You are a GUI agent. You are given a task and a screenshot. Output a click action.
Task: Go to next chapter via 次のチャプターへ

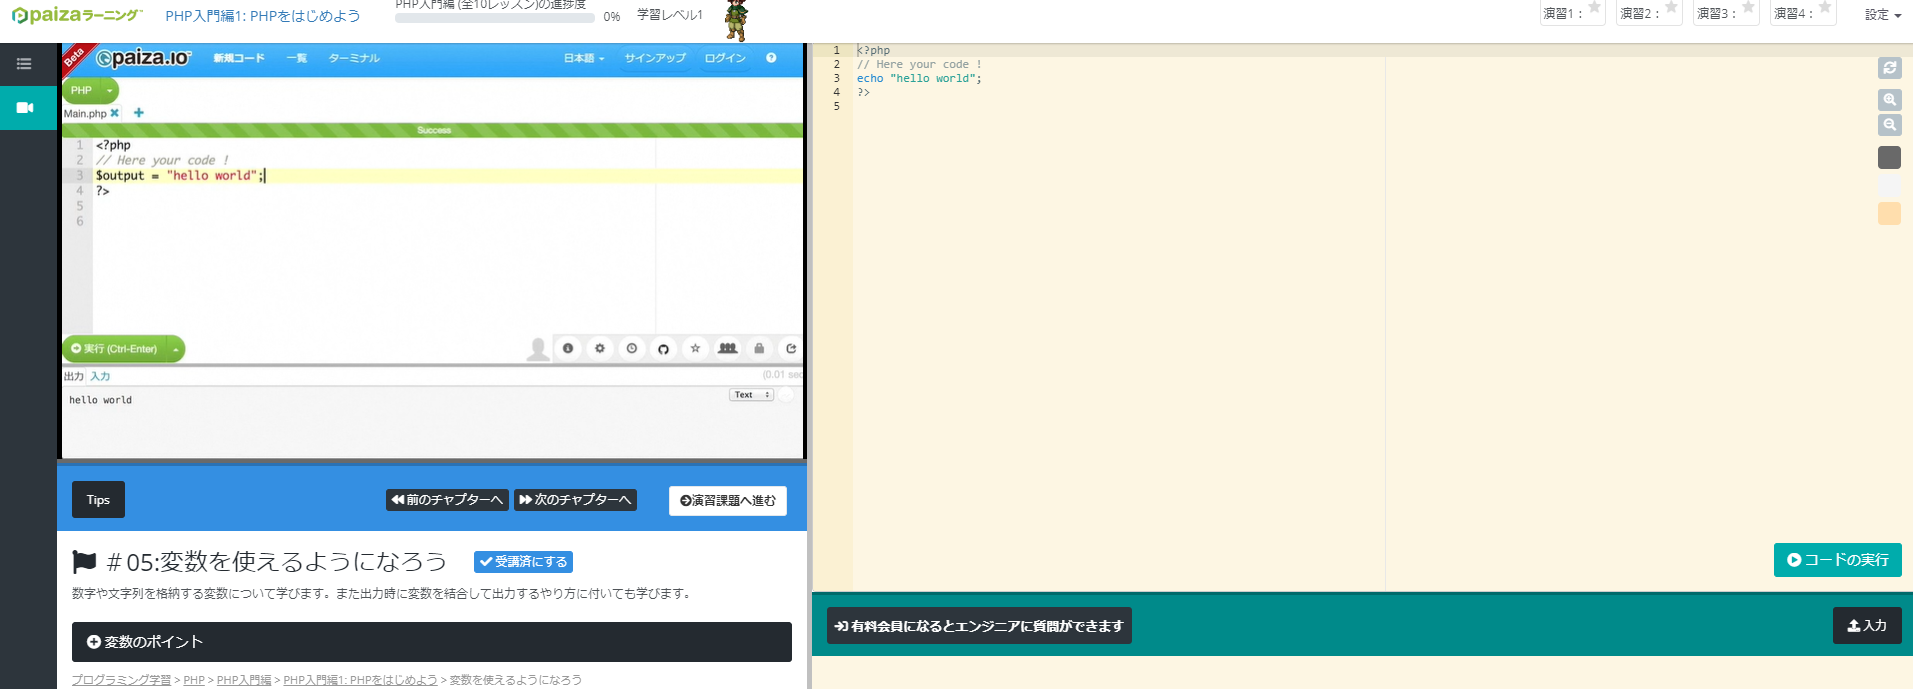(x=575, y=500)
